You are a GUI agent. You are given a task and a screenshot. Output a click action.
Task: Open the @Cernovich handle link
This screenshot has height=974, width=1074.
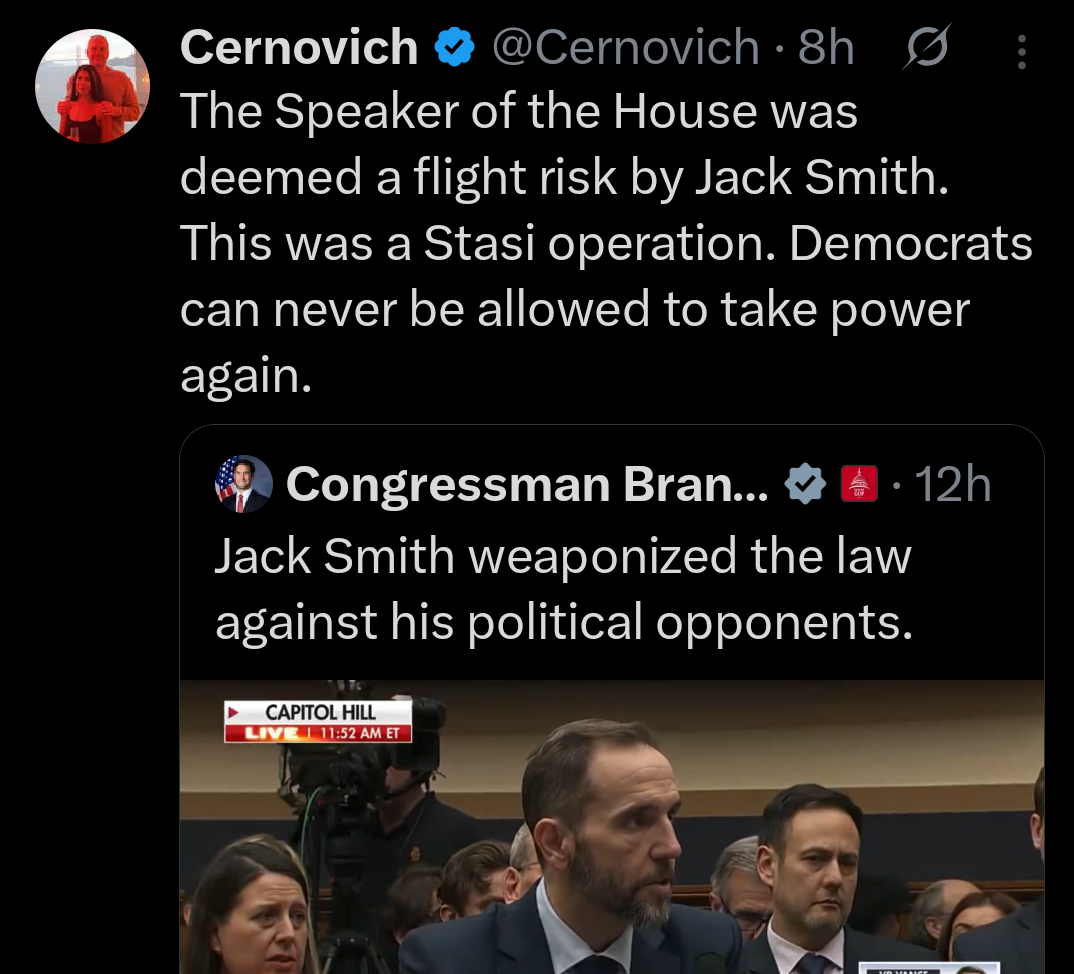tap(625, 47)
